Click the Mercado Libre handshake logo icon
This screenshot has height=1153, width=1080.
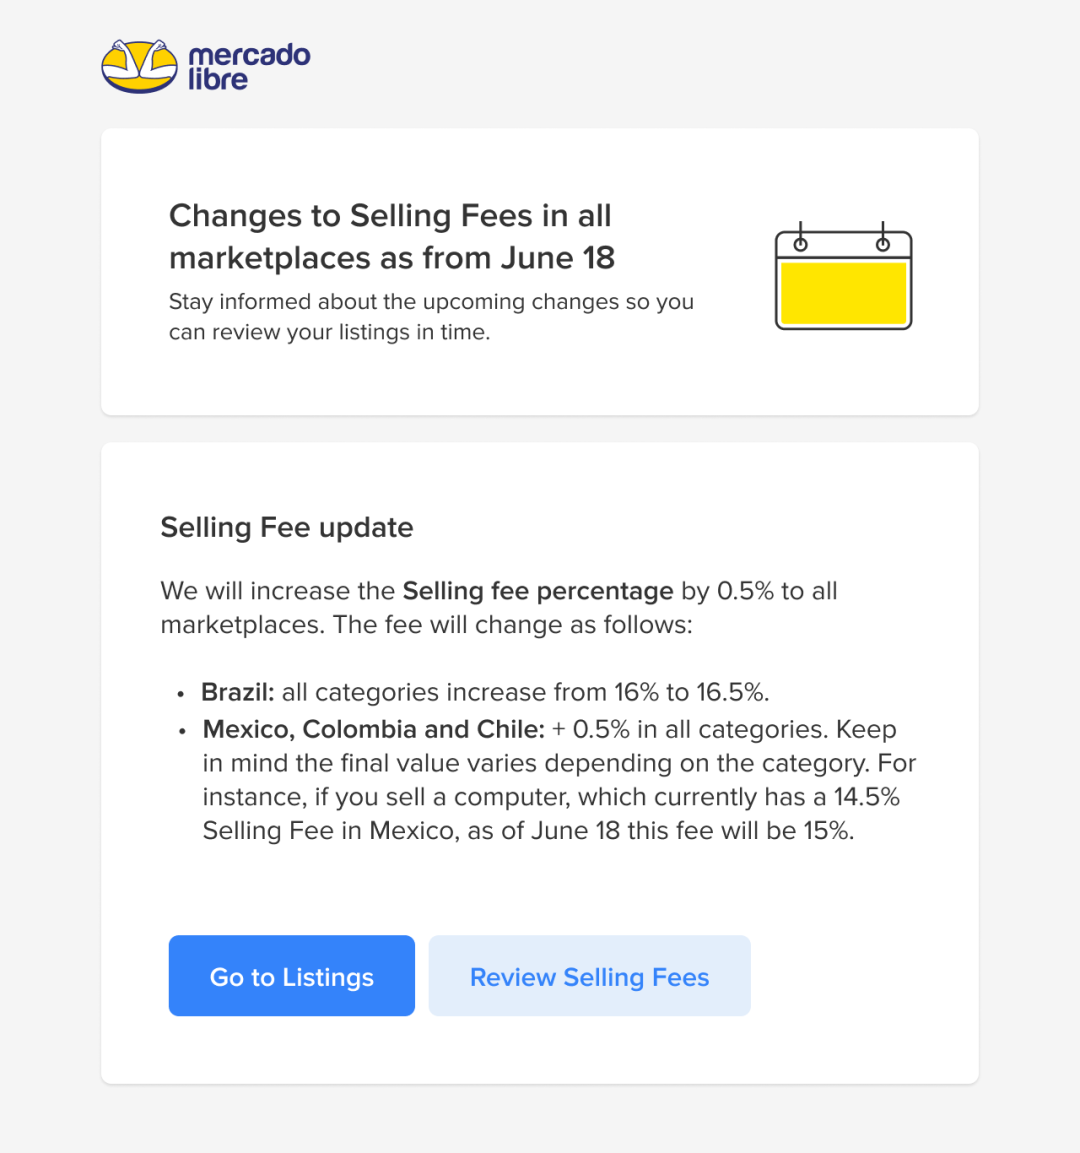coord(139,66)
